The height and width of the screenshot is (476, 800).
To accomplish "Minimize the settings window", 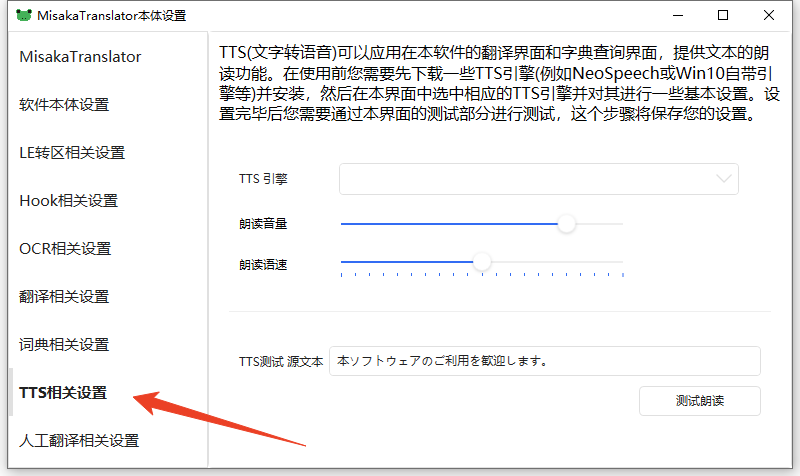I will [x=678, y=15].
